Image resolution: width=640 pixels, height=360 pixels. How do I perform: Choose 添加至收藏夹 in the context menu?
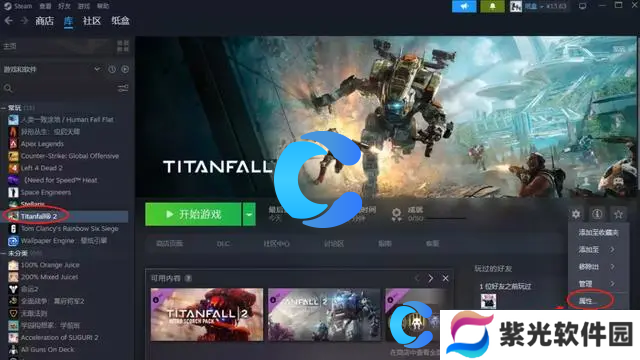pos(598,232)
